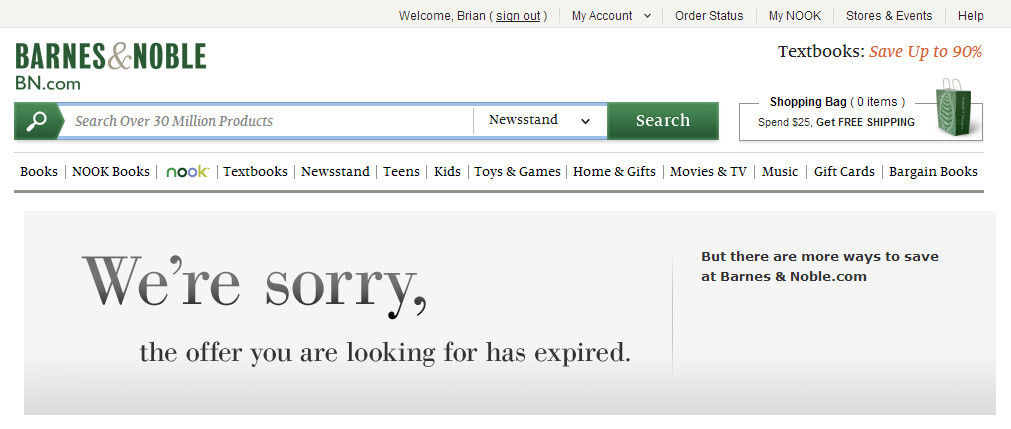Screen dimensions: 1011x429
Task: Select the Books menu item
Action: click(x=39, y=172)
